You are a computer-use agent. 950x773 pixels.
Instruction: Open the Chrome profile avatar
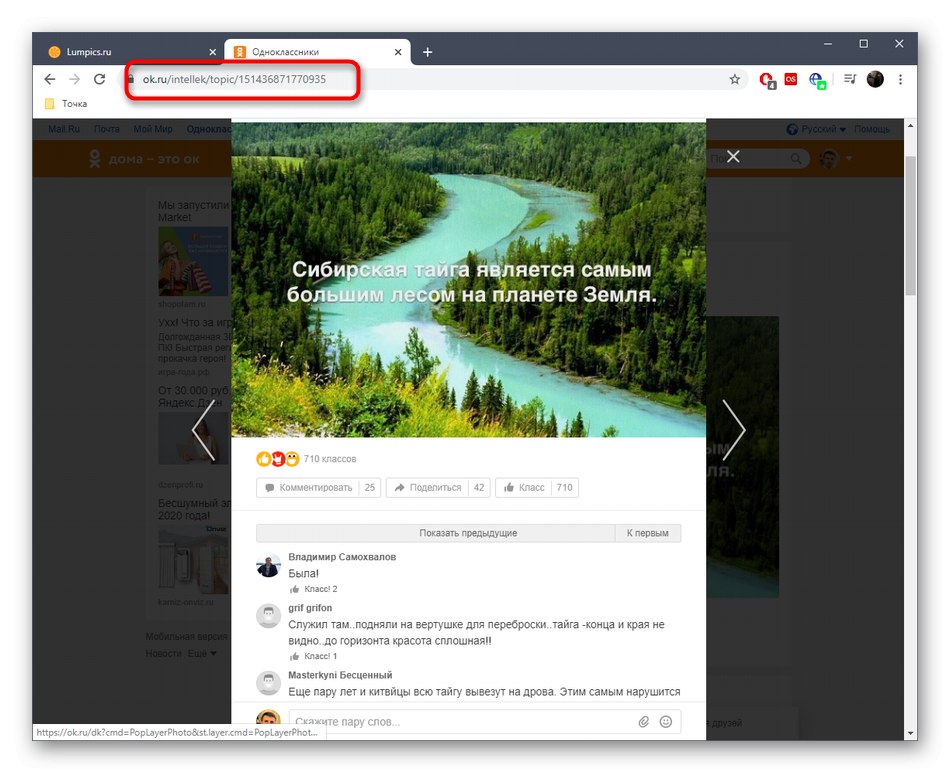875,79
